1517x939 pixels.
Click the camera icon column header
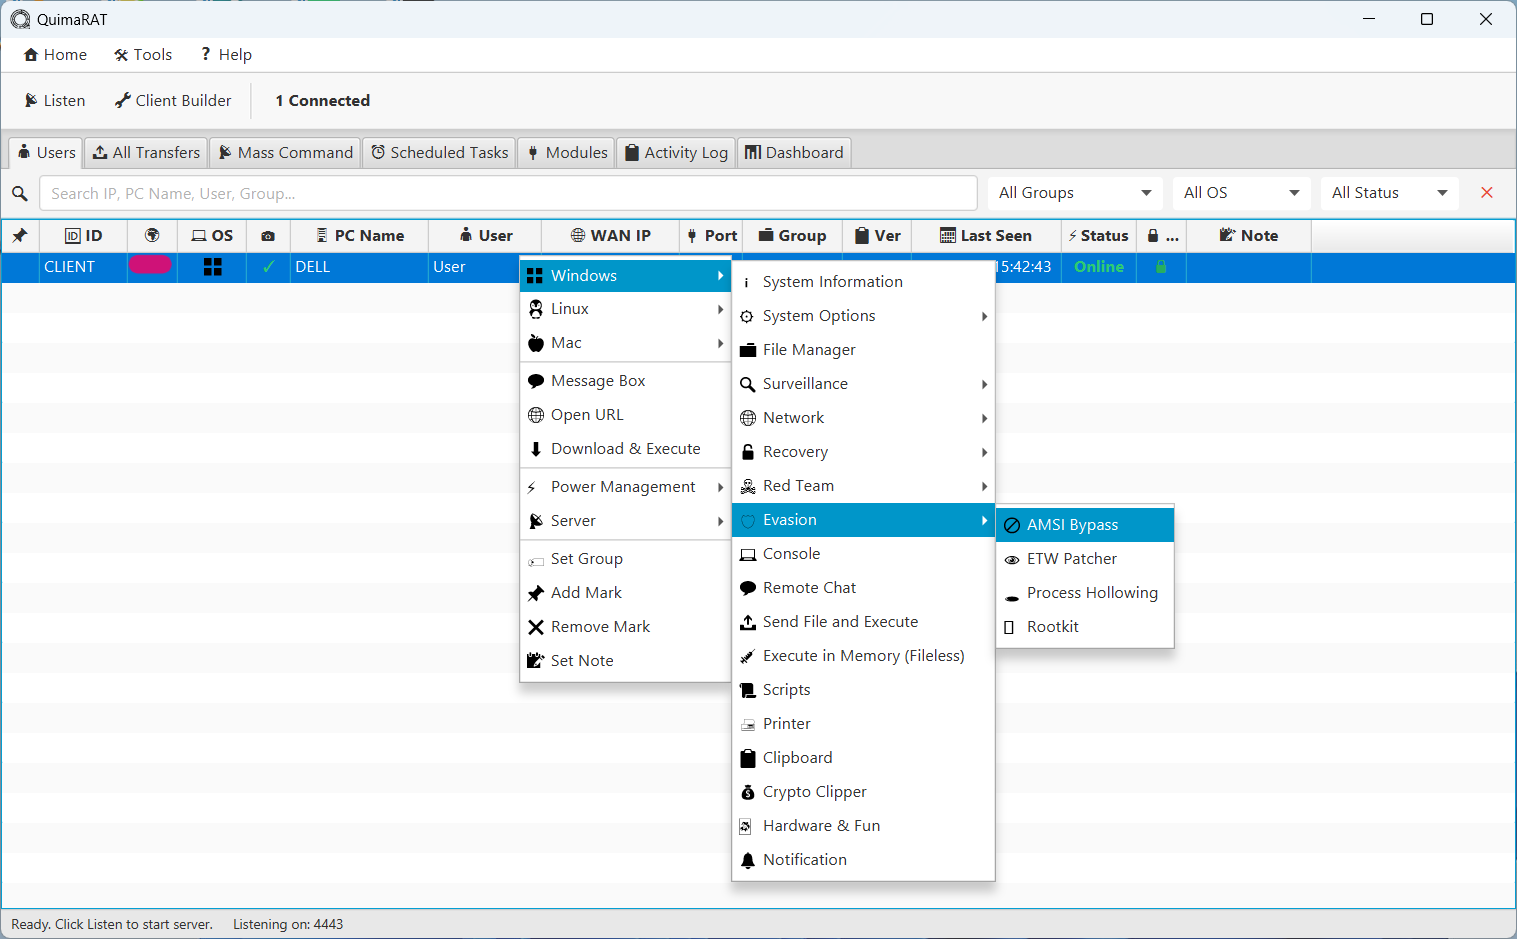click(x=268, y=236)
